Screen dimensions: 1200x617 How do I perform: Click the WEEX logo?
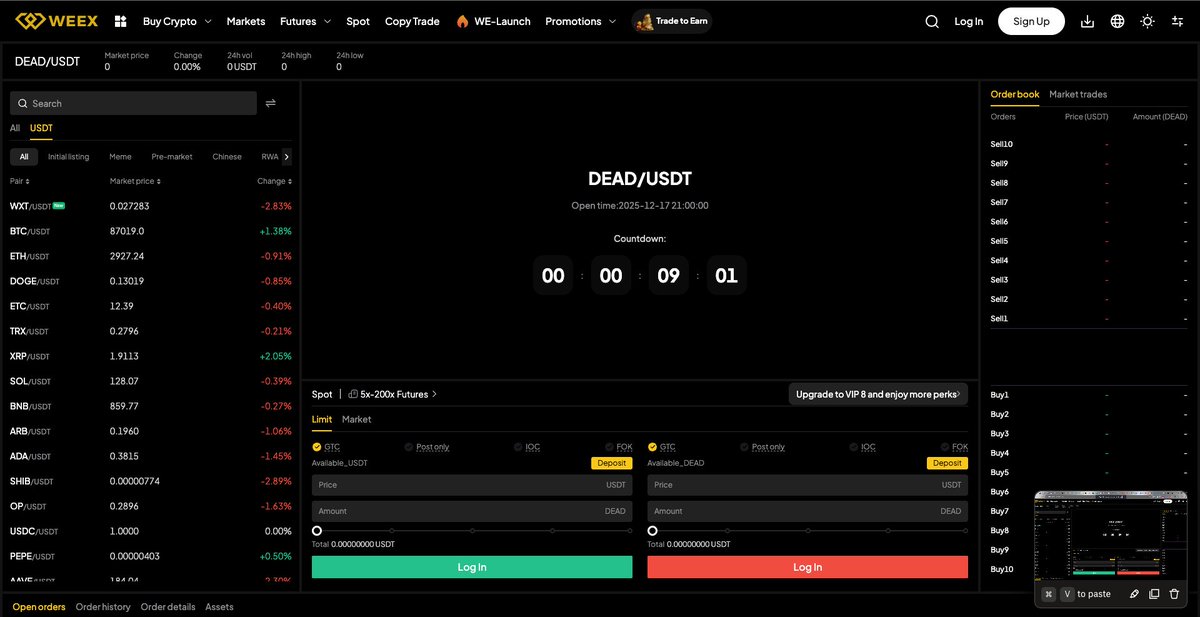[56, 21]
